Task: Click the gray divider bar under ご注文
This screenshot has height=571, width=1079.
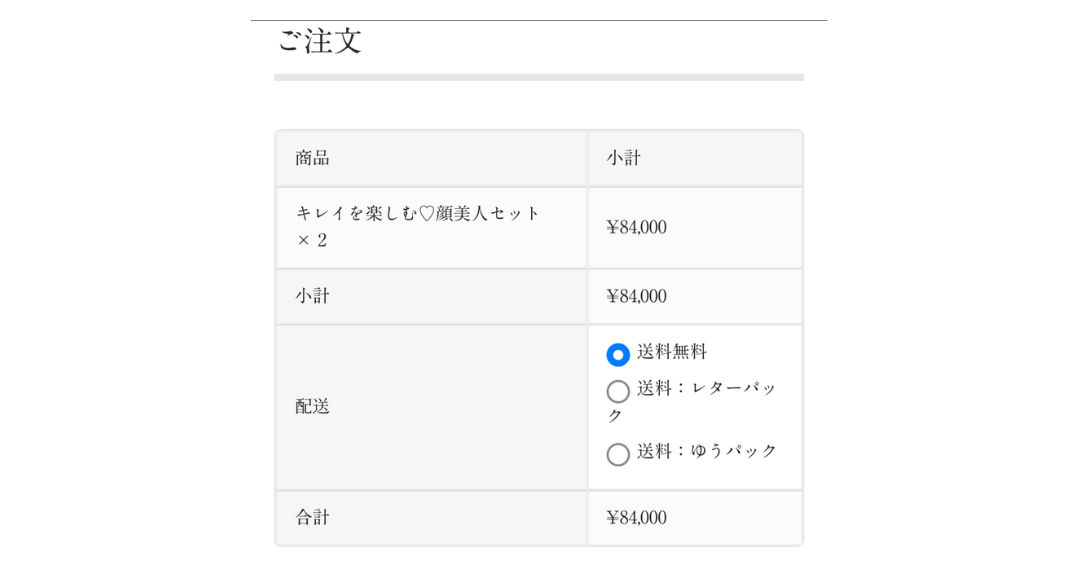Action: click(538, 77)
